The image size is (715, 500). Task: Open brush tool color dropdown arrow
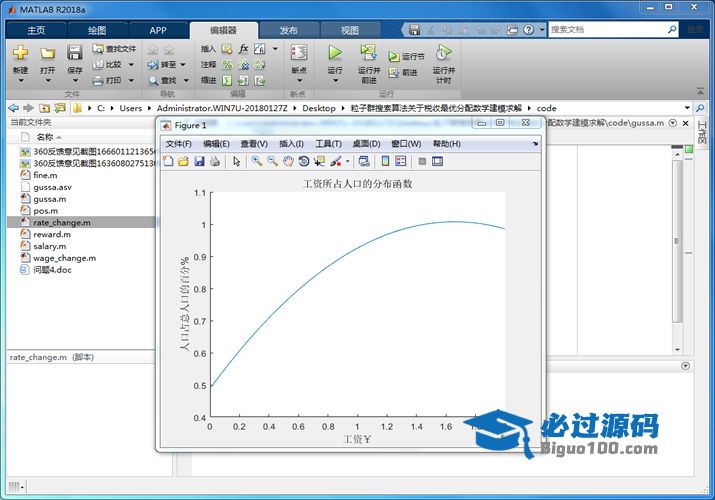tap(347, 161)
